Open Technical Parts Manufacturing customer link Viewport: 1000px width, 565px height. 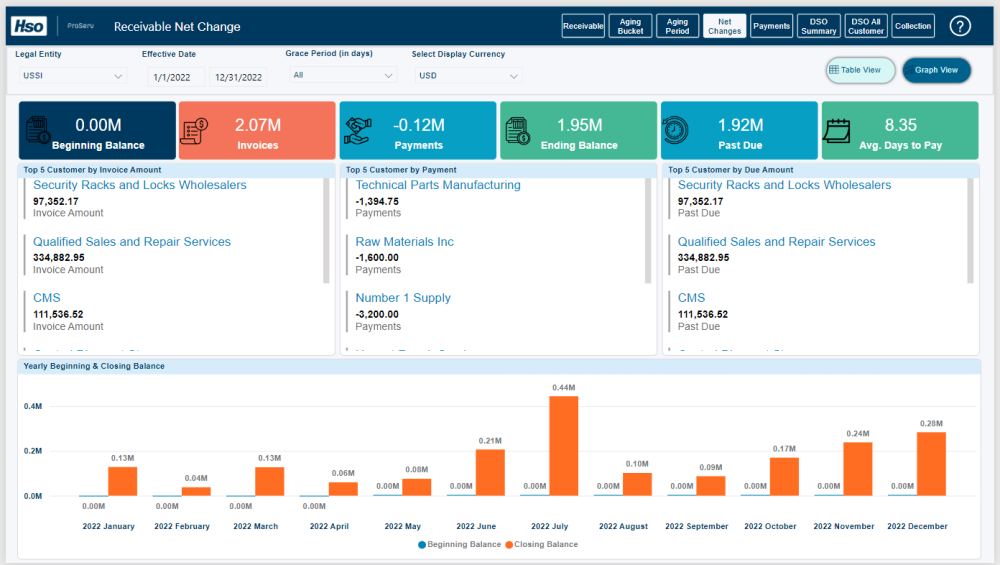pos(438,185)
